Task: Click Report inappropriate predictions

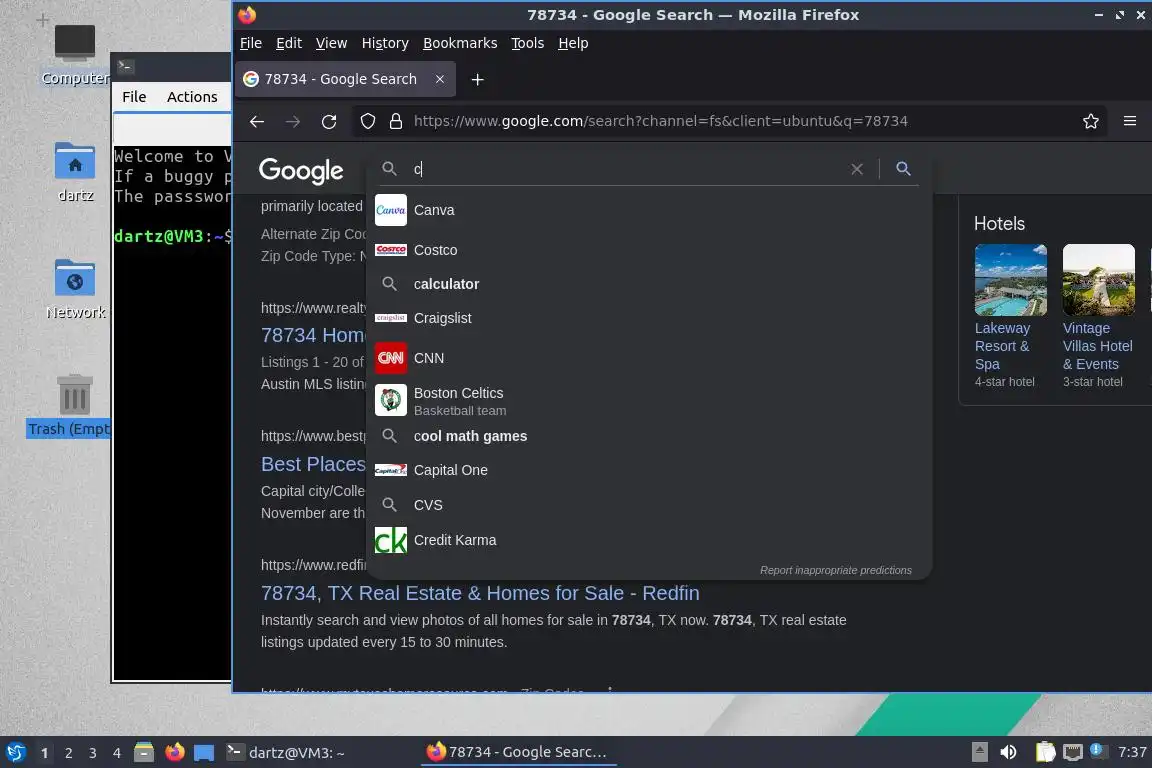Action: 835,570
